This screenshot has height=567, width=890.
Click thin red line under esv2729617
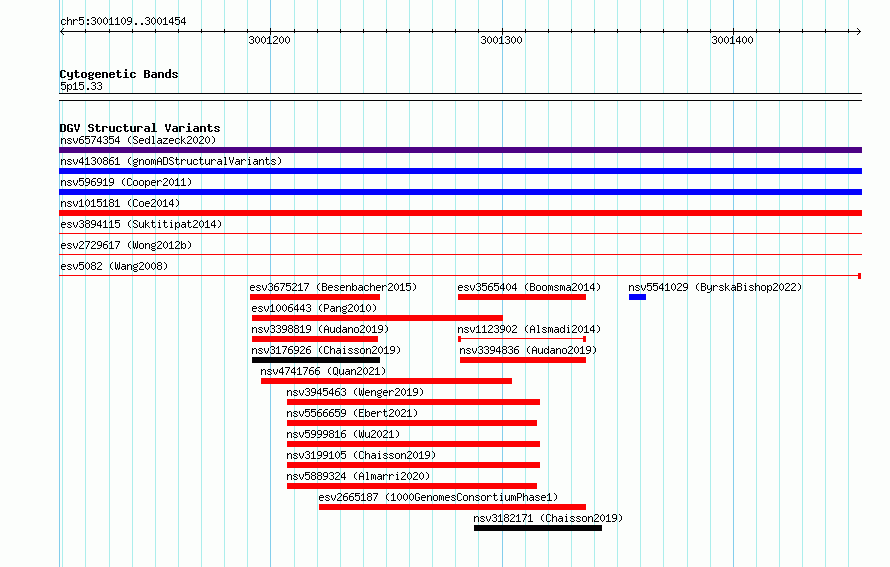coord(460,254)
